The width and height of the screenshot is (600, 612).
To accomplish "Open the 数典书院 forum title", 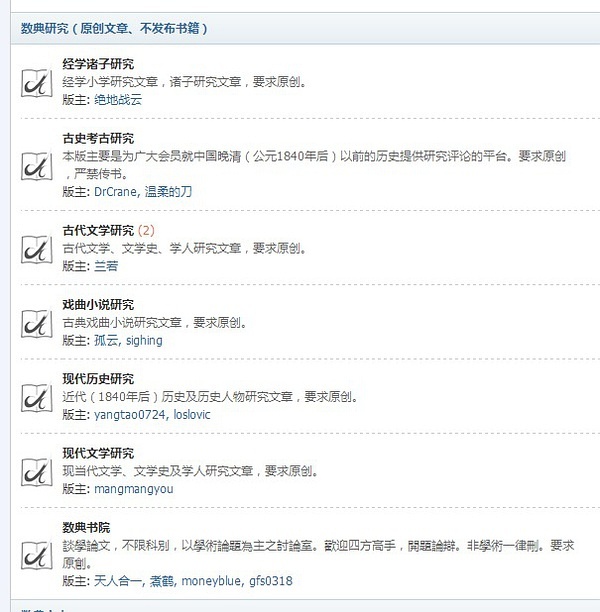I will 86,528.
